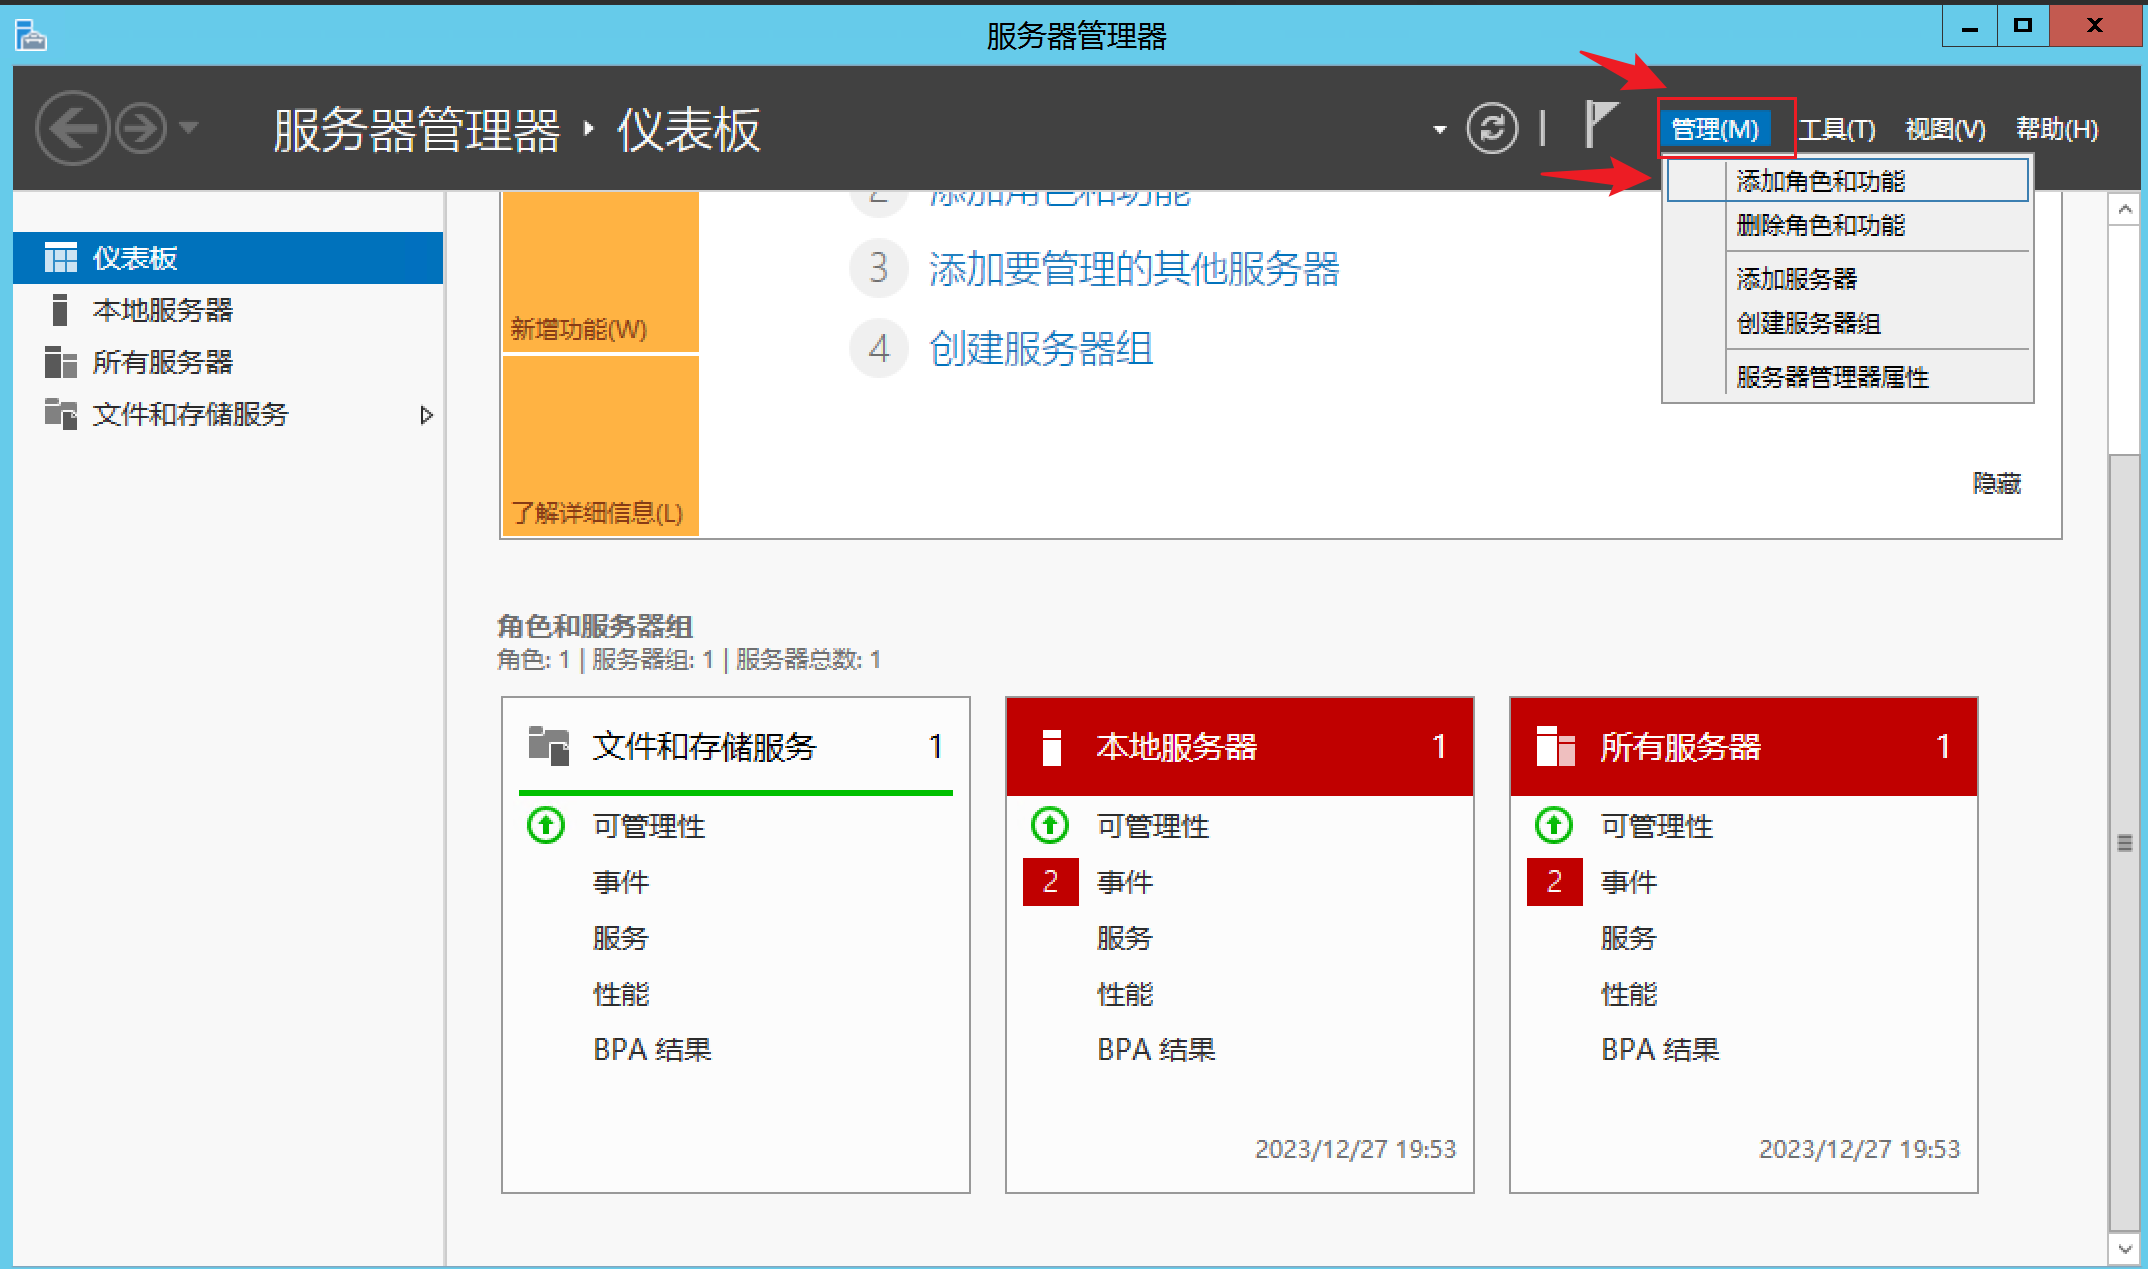Viewport: 2148px width, 1269px height.
Task: Open Local Server from the sidebar
Action: pyautogui.click(x=162, y=310)
